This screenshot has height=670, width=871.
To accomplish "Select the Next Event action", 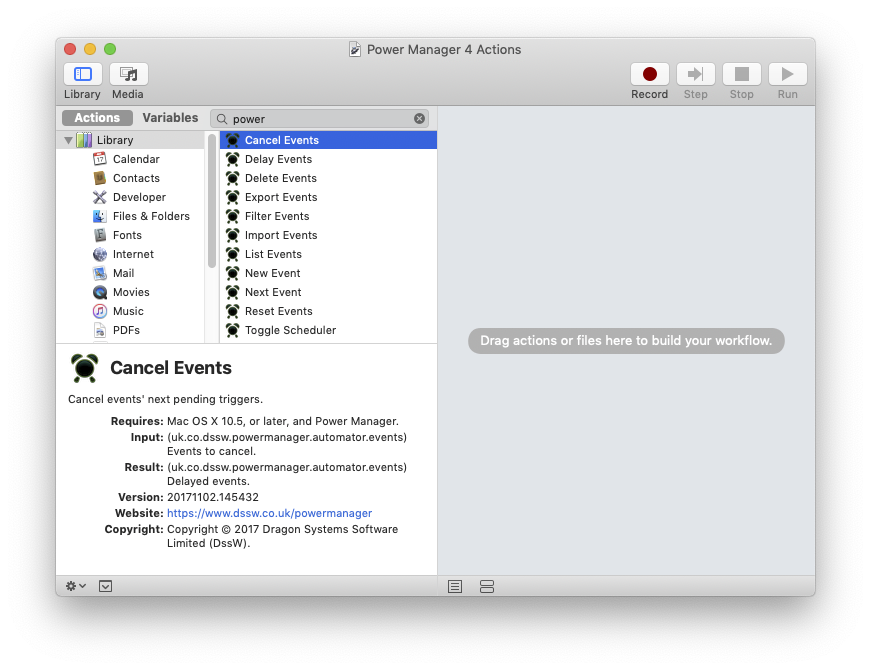I will click(328, 292).
